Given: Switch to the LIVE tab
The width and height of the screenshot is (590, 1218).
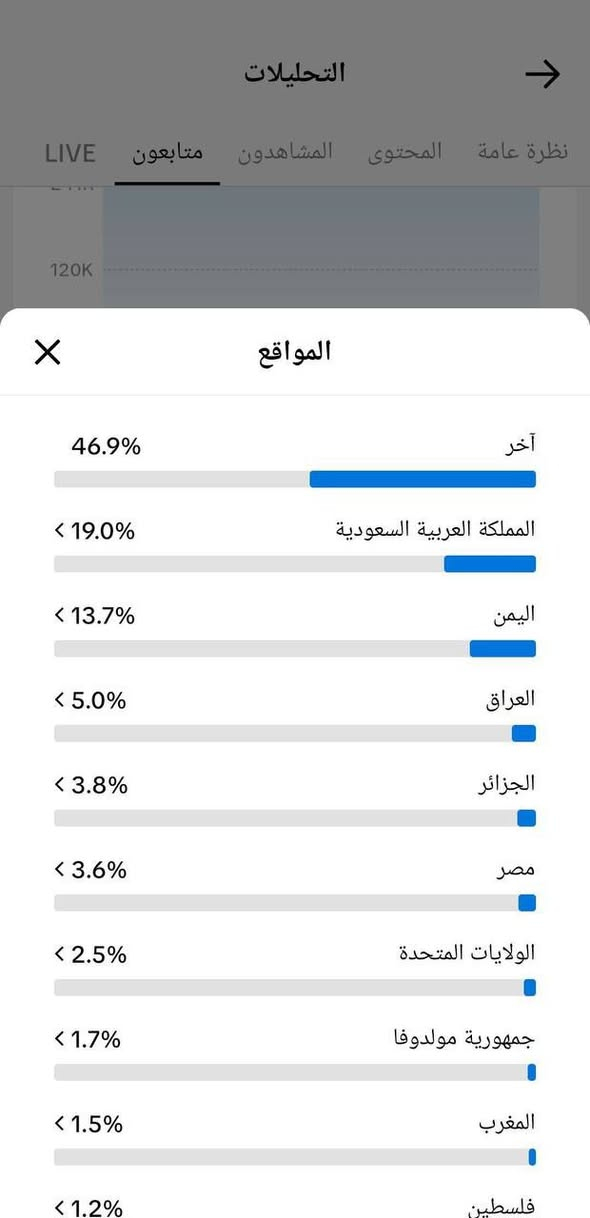Looking at the screenshot, I should coord(69,151).
